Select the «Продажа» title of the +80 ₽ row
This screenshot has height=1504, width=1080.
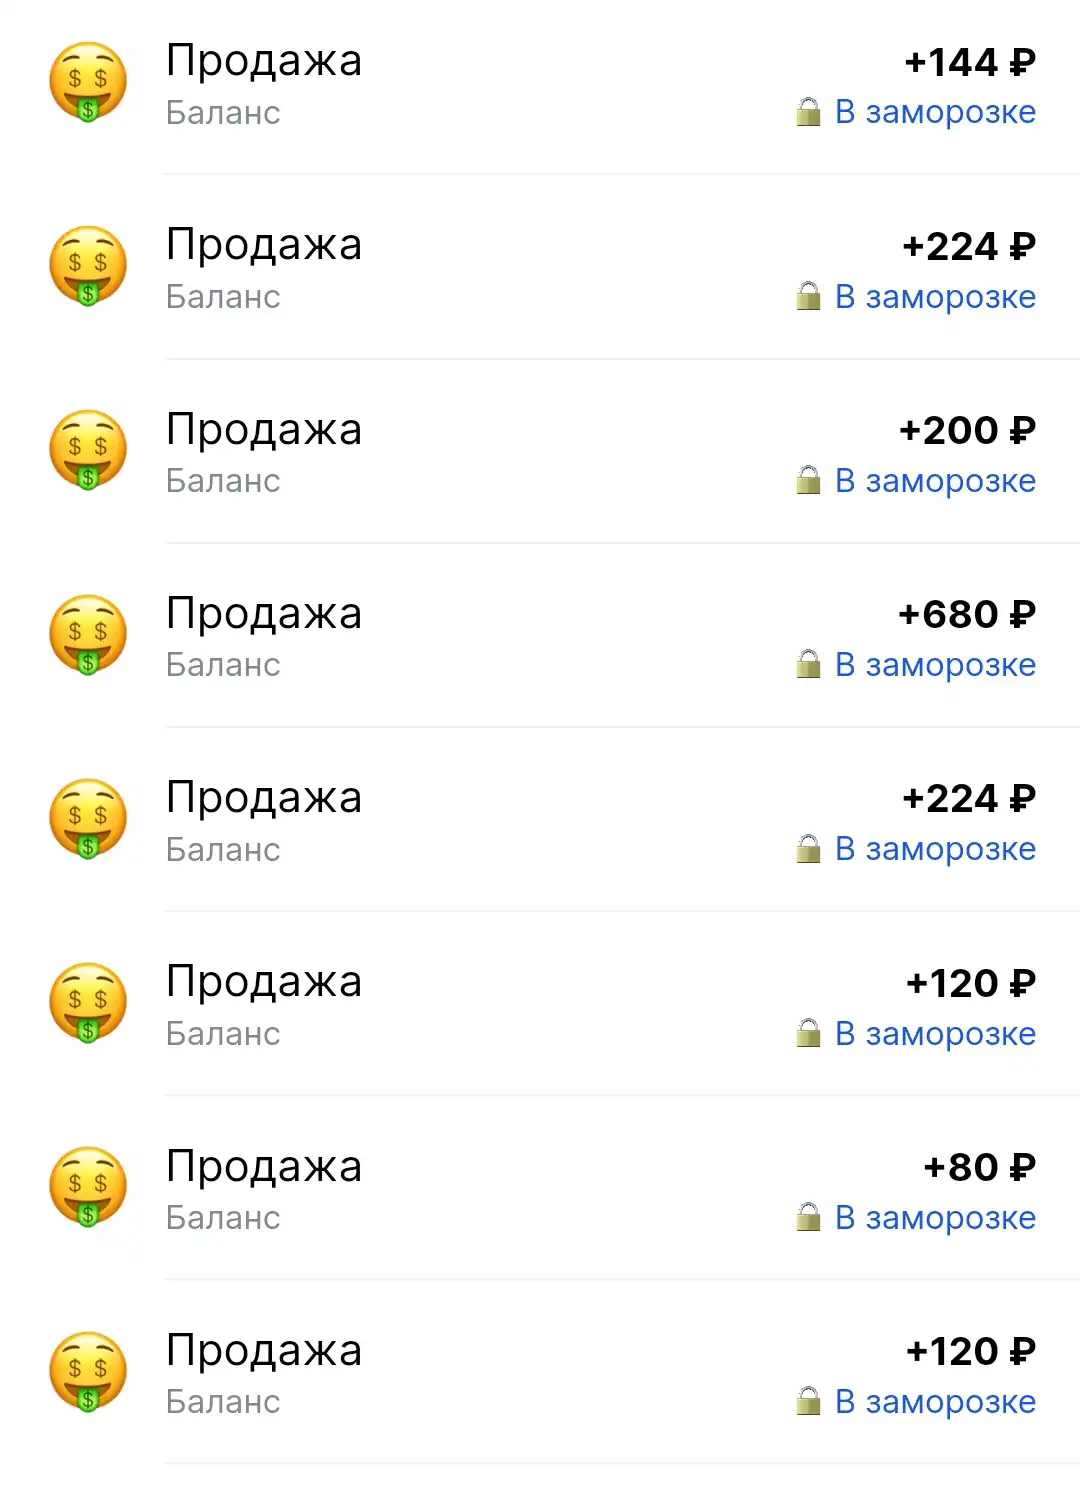click(x=264, y=1168)
